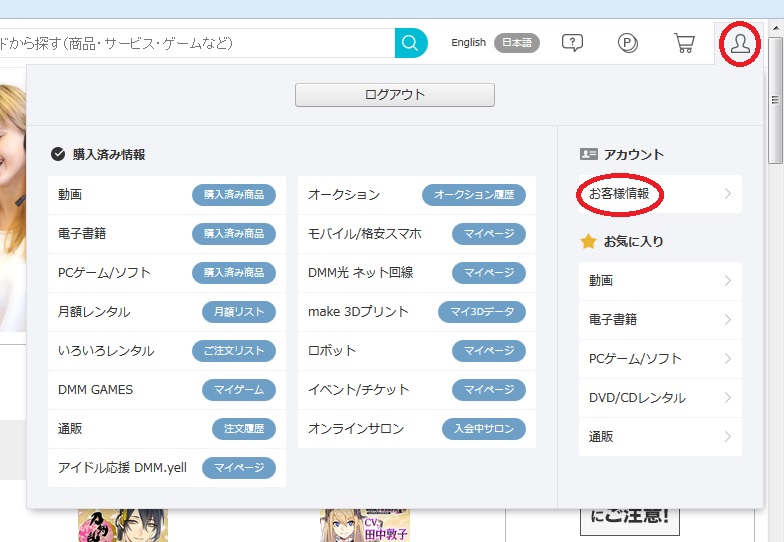The height and width of the screenshot is (542, 784).
Task: Click the 電子書籍 label in purchased info
Action: click(x=82, y=234)
